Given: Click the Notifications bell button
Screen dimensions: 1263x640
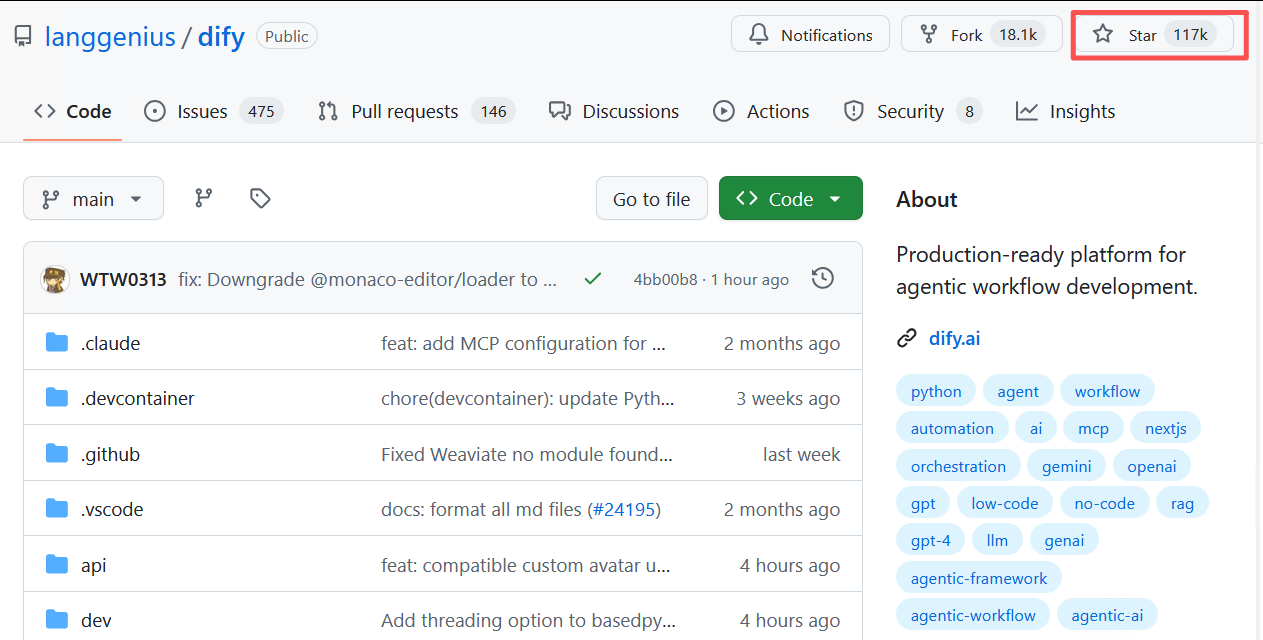Looking at the screenshot, I should [810, 35].
